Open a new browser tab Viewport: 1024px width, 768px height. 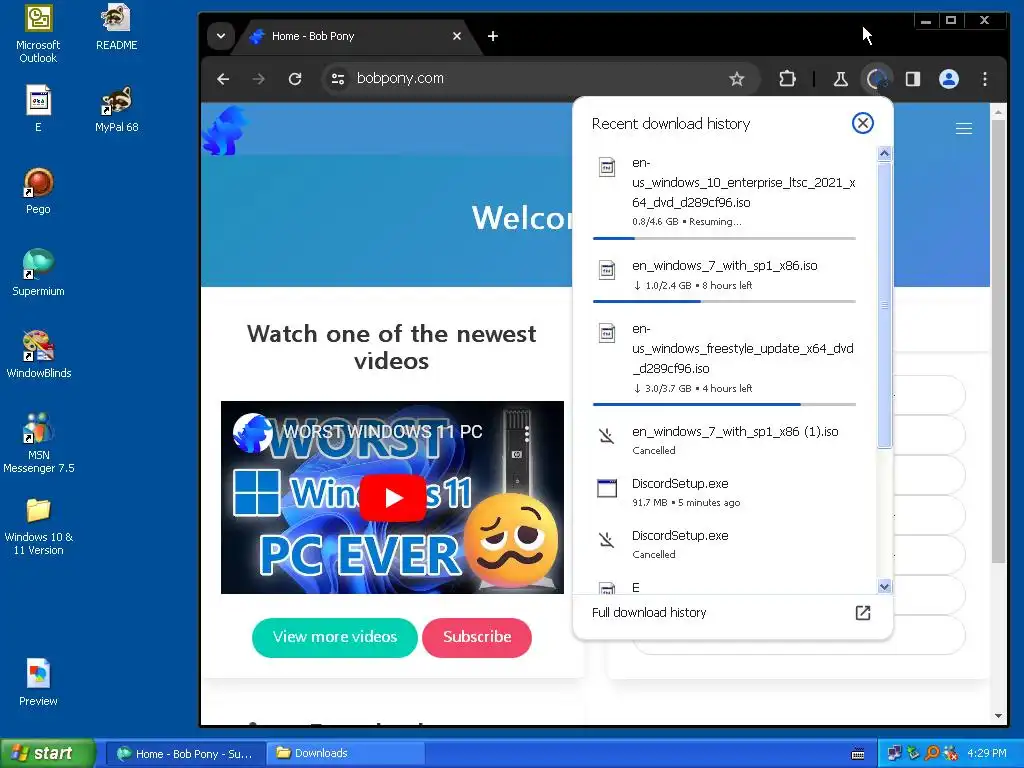(x=493, y=36)
